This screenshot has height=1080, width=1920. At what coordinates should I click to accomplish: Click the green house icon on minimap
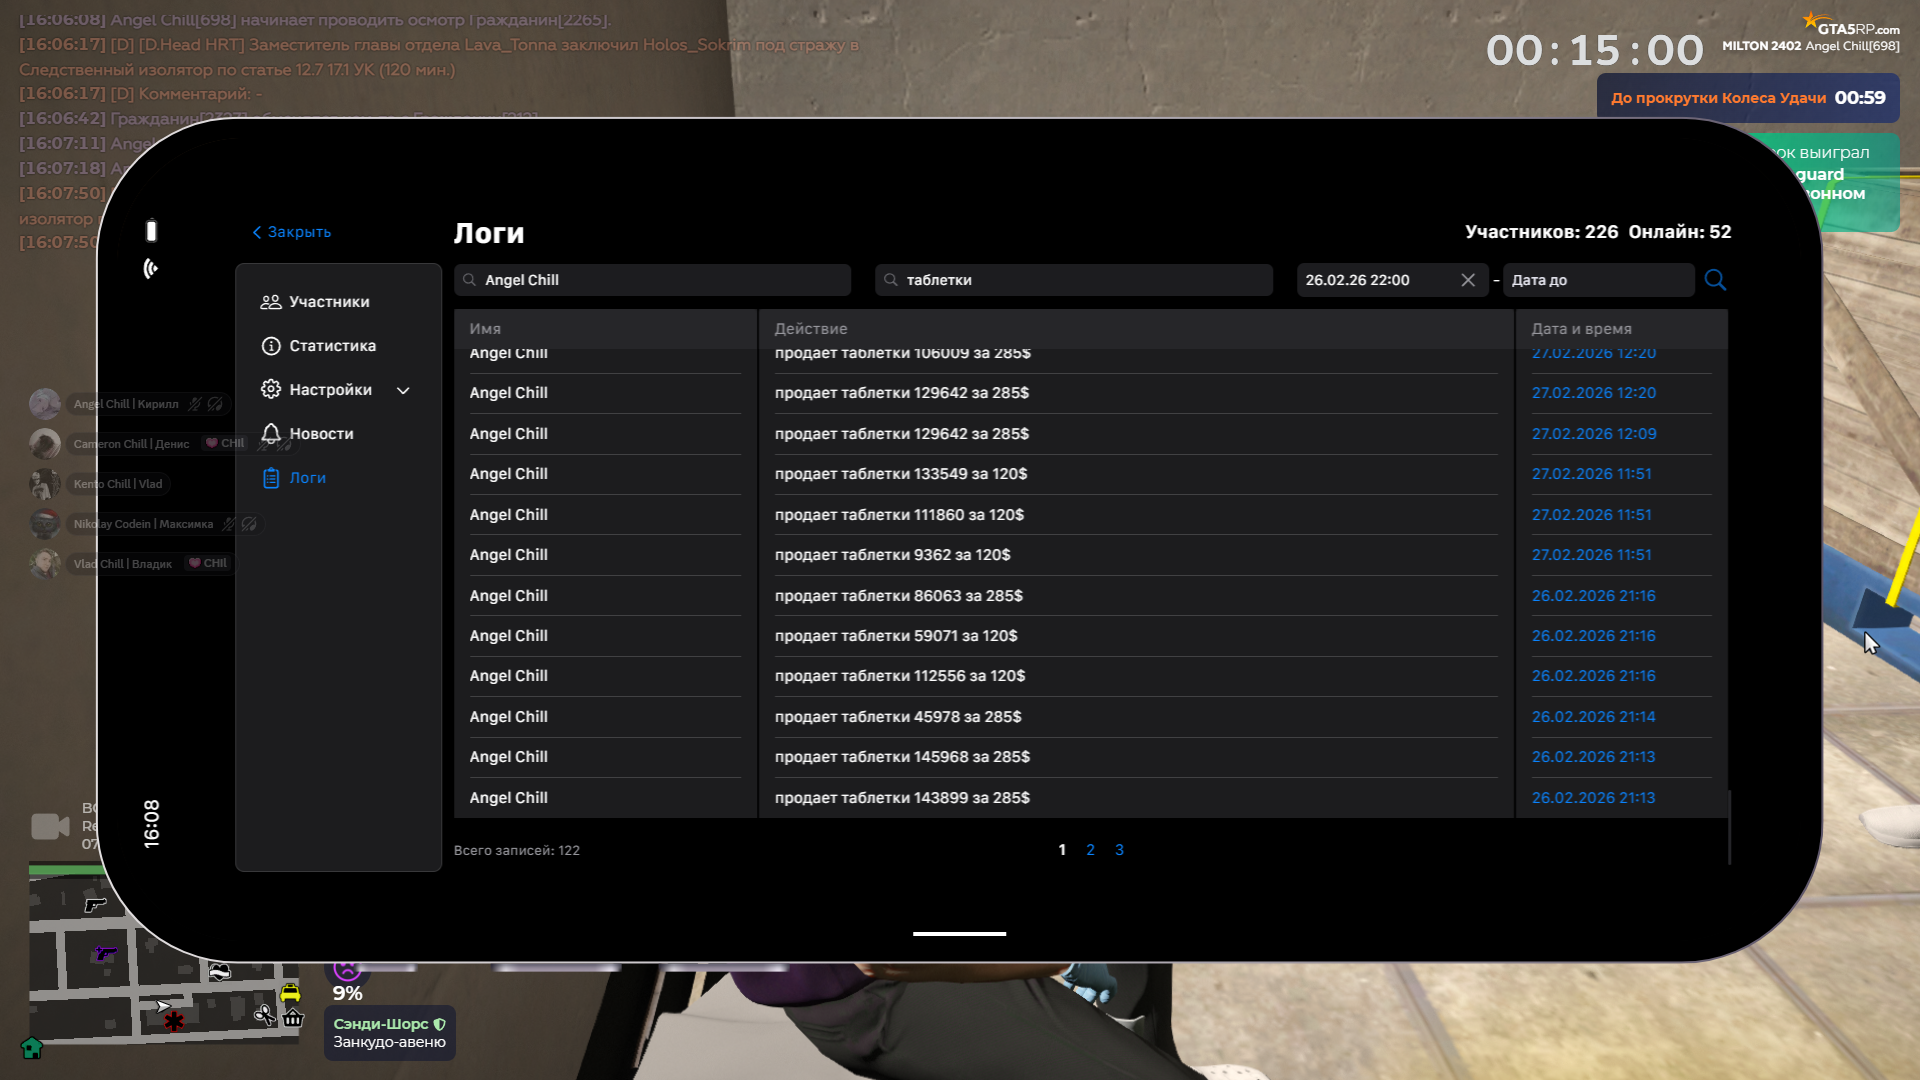[32, 1048]
